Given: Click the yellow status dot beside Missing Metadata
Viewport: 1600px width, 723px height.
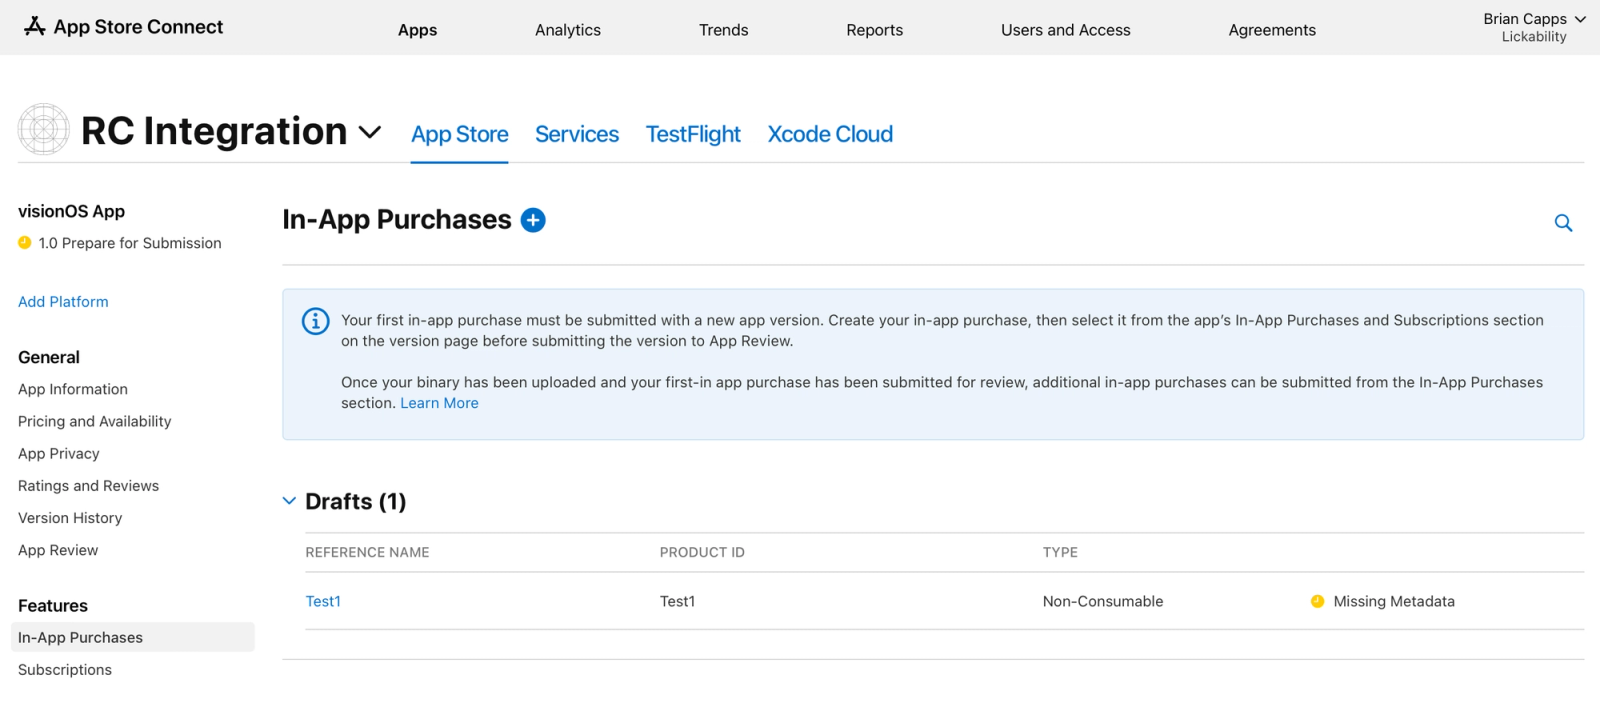Looking at the screenshot, I should click(x=1317, y=601).
